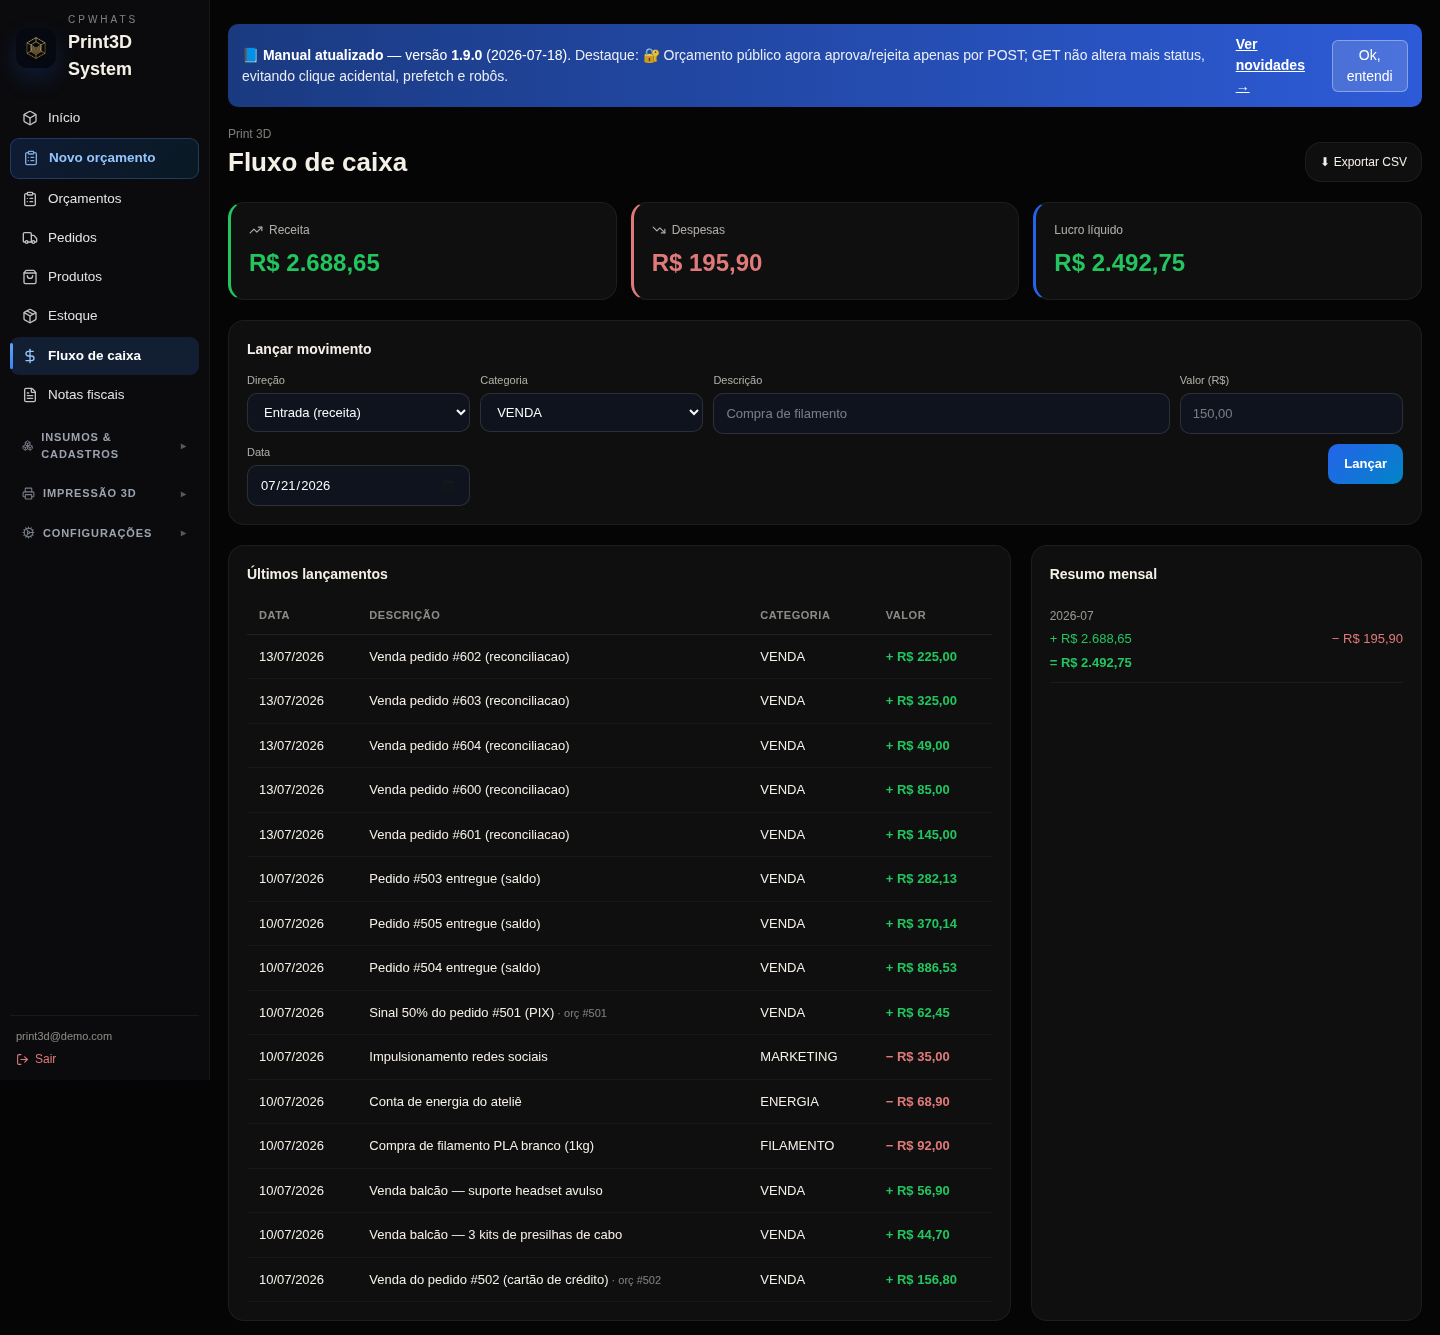Open the Direção dropdown
This screenshot has height=1335, width=1440.
(358, 412)
